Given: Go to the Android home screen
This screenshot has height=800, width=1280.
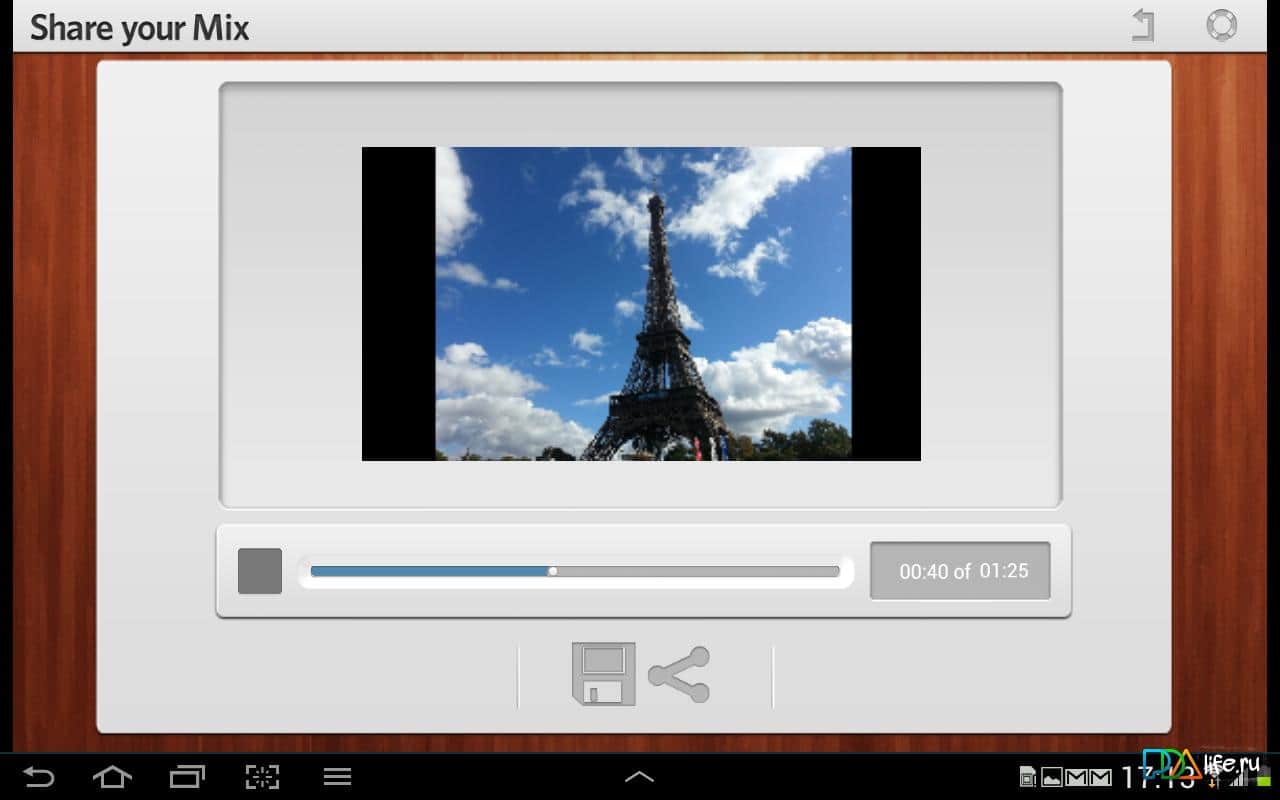Looking at the screenshot, I should pos(112,777).
